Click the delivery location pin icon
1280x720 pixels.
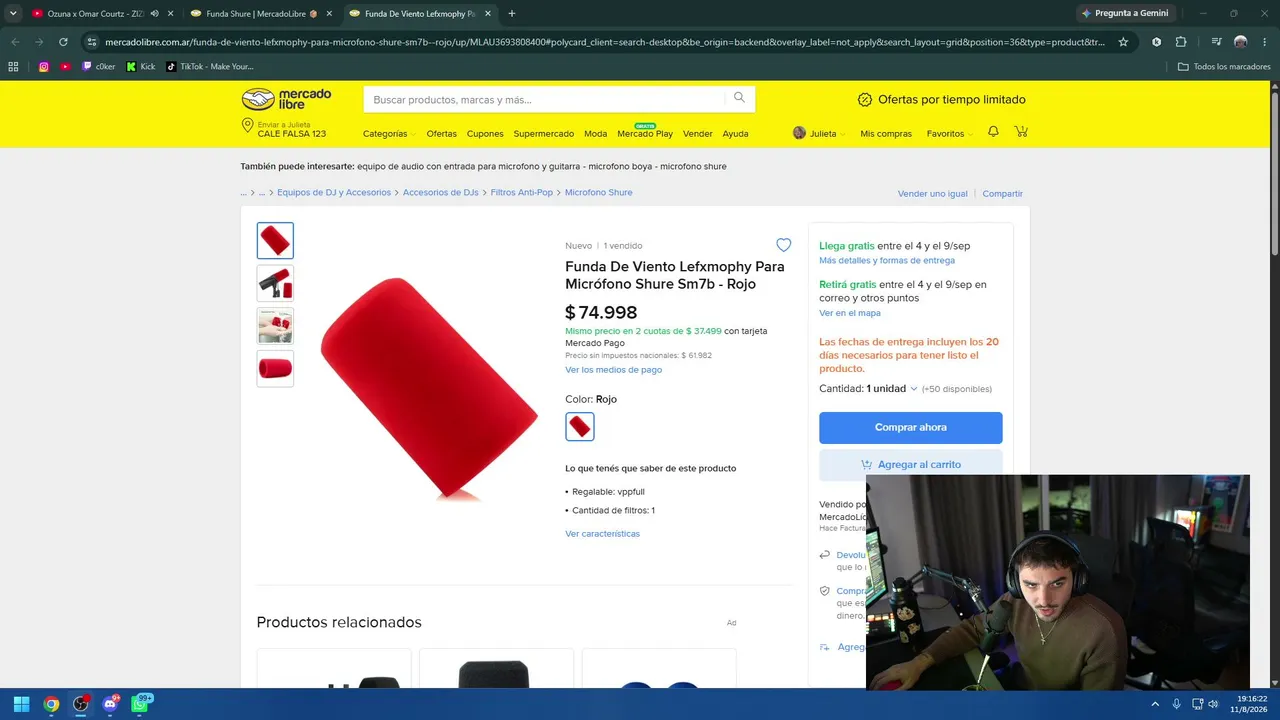tap(247, 126)
